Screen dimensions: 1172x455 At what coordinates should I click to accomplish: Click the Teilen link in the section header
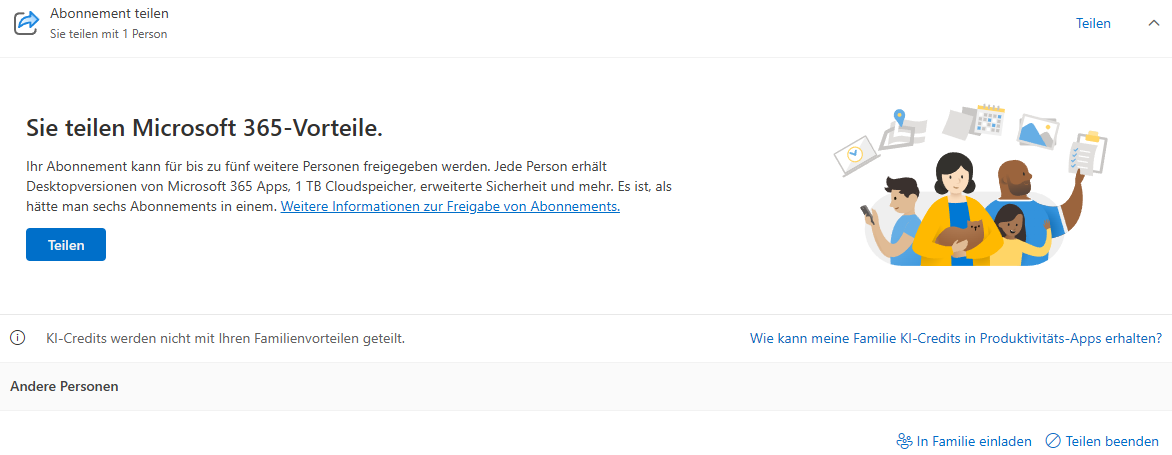(x=1093, y=23)
